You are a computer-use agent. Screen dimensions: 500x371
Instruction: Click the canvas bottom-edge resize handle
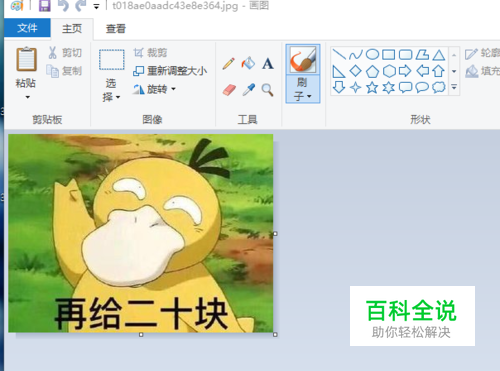click(141, 334)
